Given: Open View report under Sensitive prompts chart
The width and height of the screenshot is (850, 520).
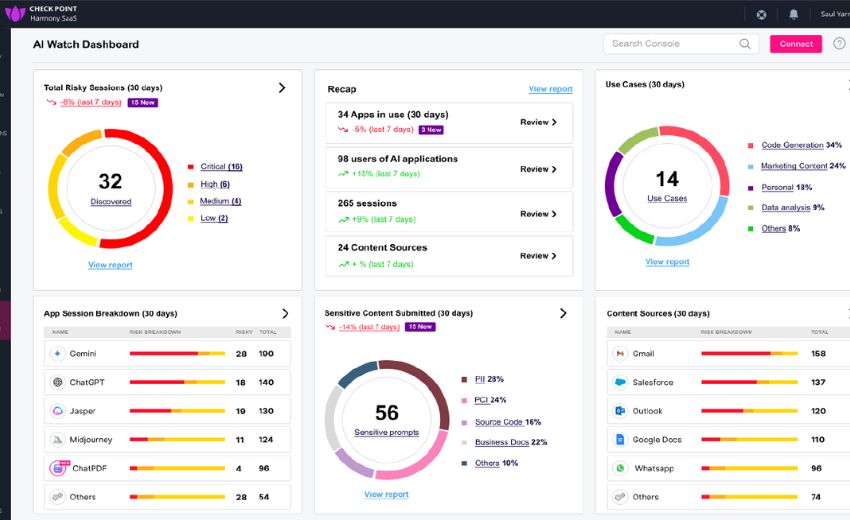Looking at the screenshot, I should pos(386,495).
